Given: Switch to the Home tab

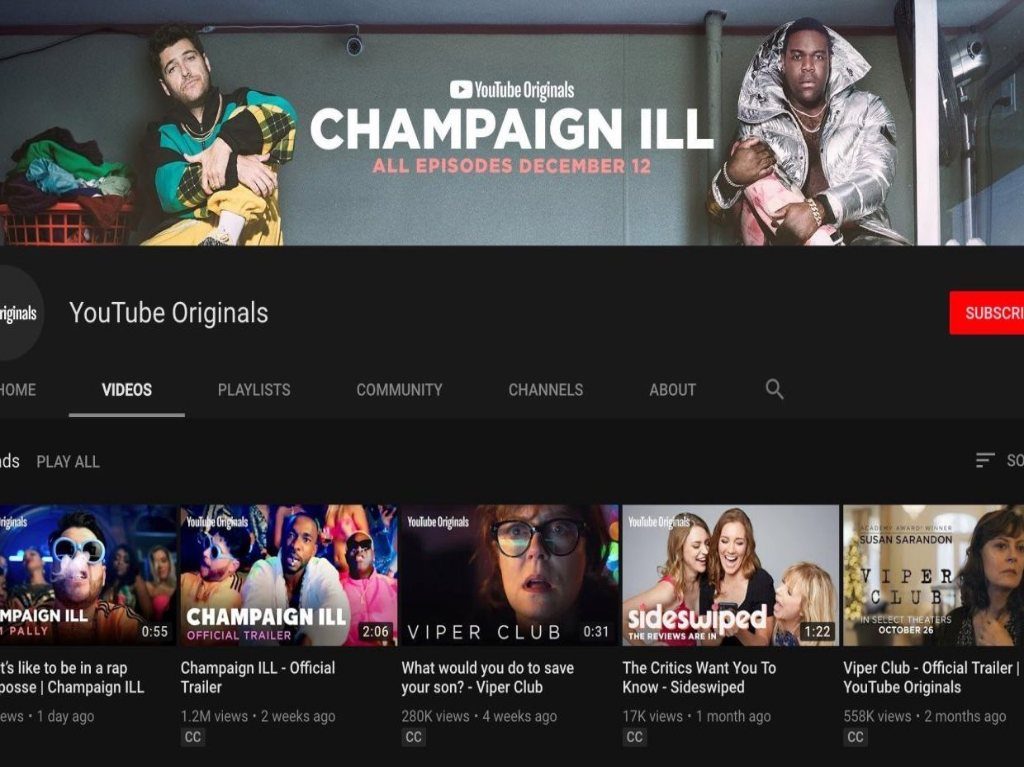Looking at the screenshot, I should [x=18, y=390].
